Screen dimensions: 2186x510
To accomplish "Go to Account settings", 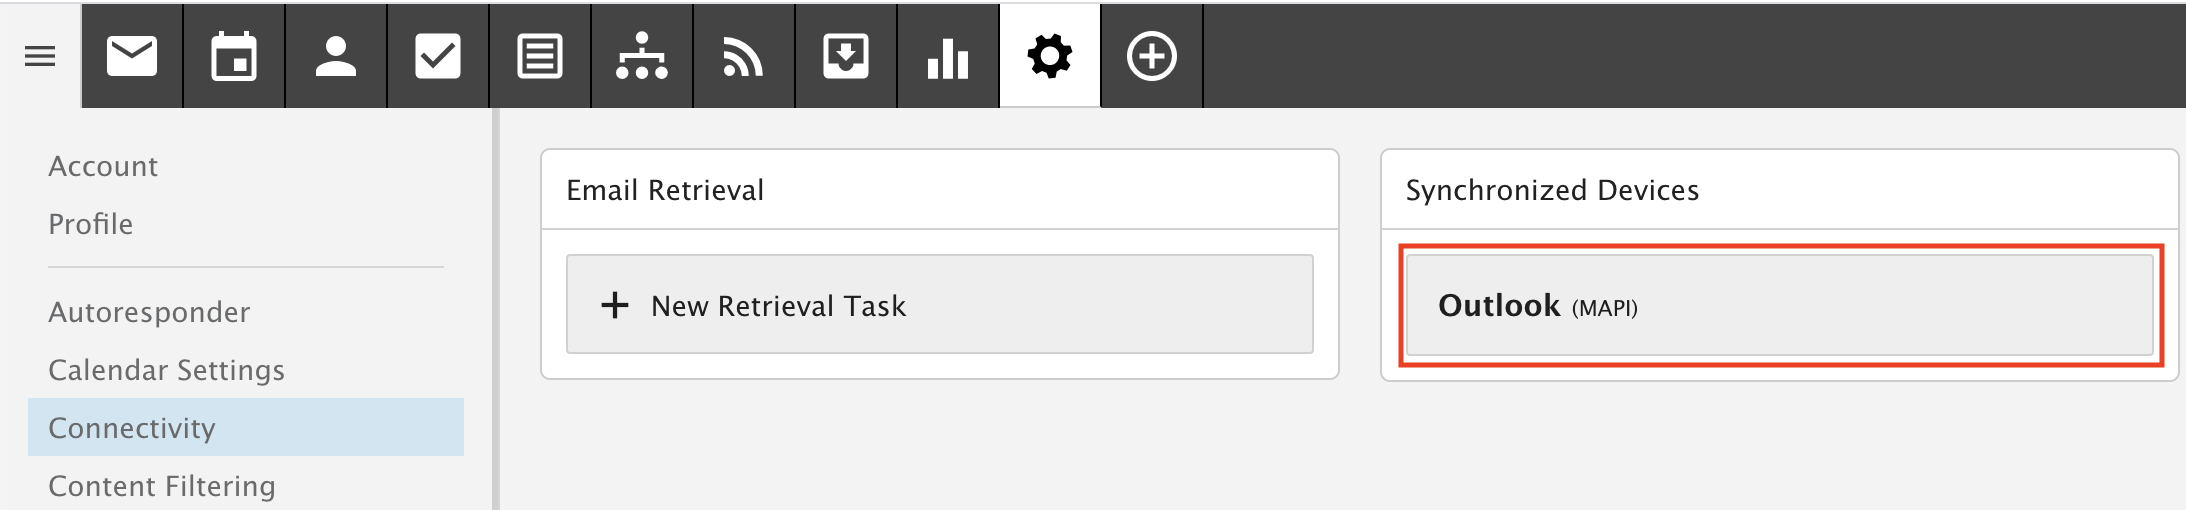I will pos(103,166).
